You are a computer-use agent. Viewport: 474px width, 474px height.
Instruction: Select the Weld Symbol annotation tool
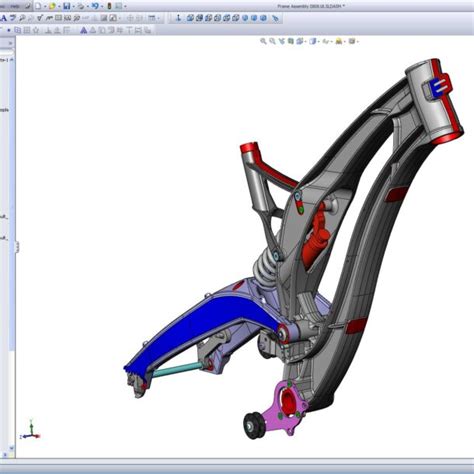pyautogui.click(x=49, y=18)
